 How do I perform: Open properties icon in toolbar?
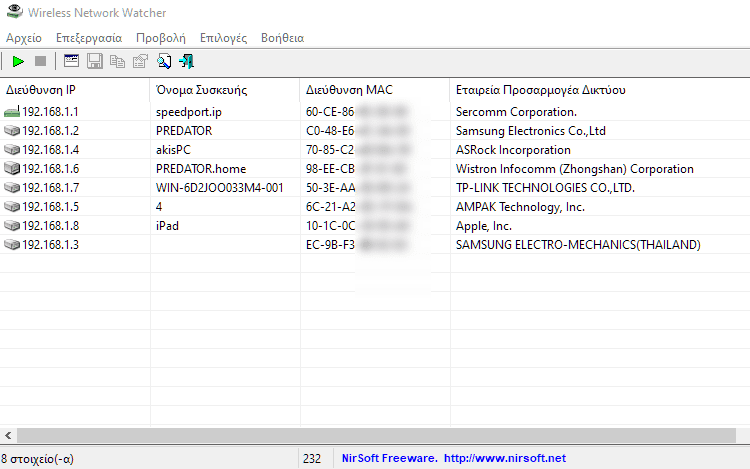click(141, 61)
